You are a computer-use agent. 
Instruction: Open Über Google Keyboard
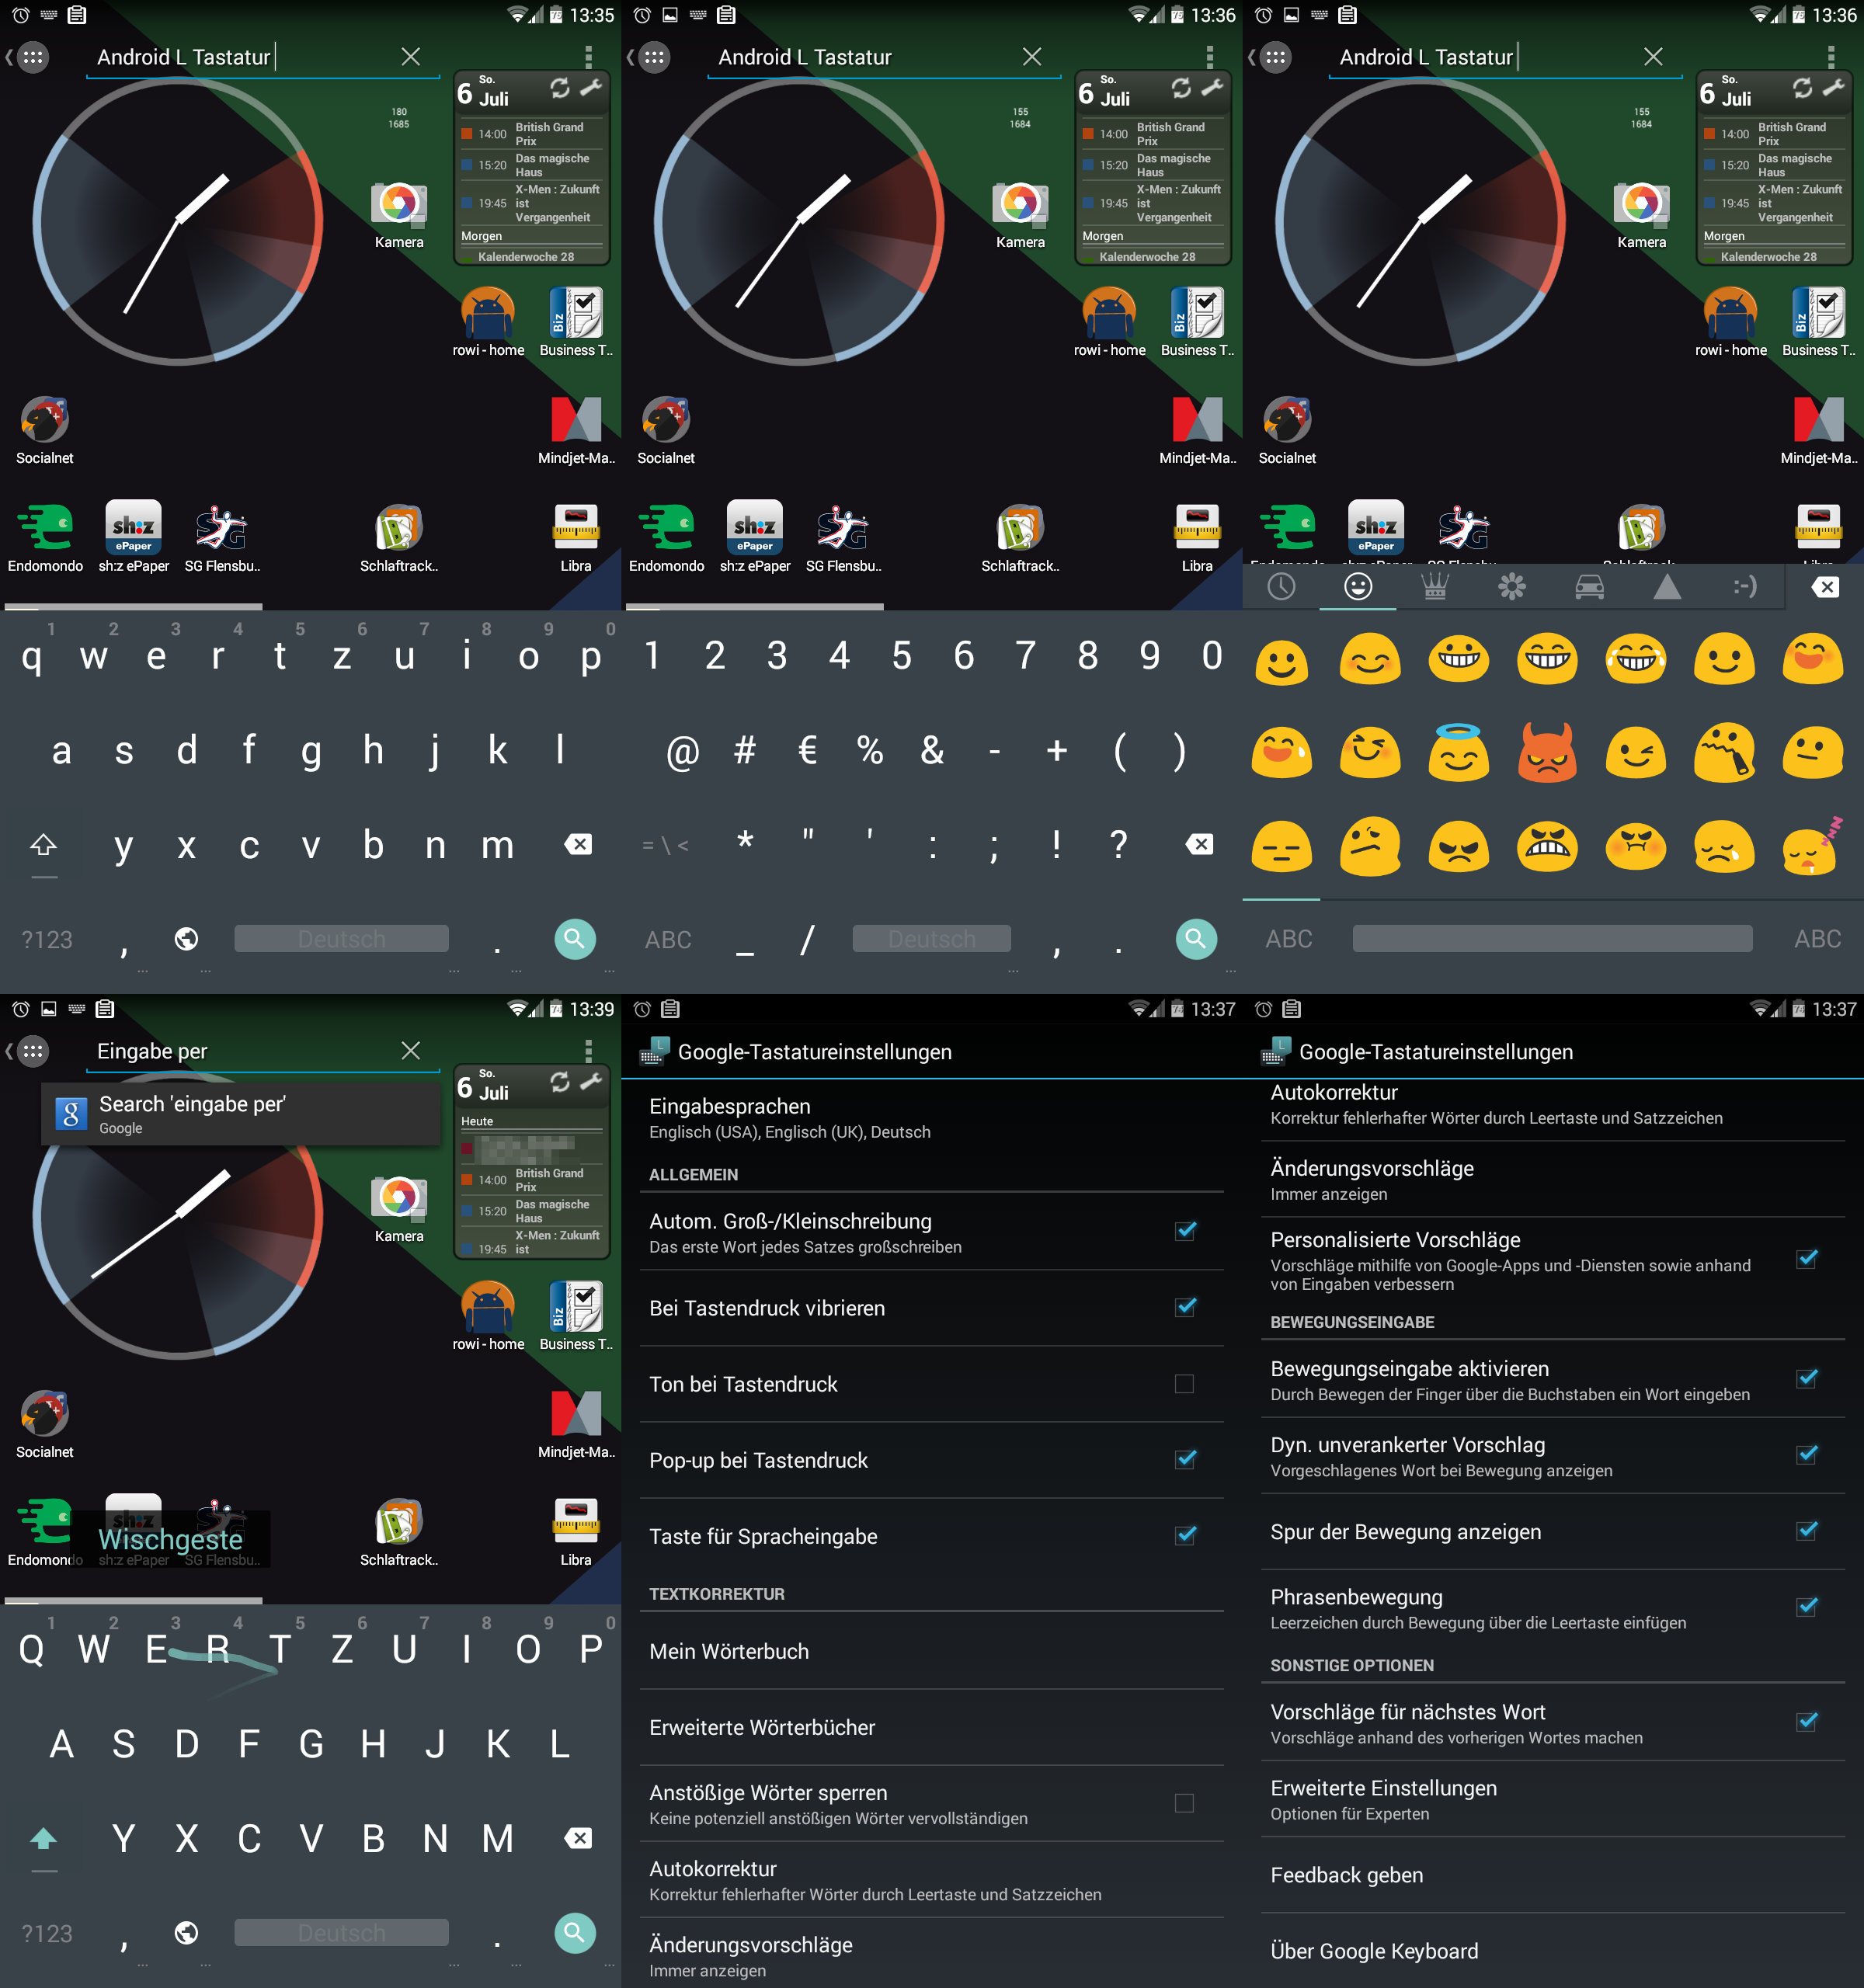[1552, 1951]
